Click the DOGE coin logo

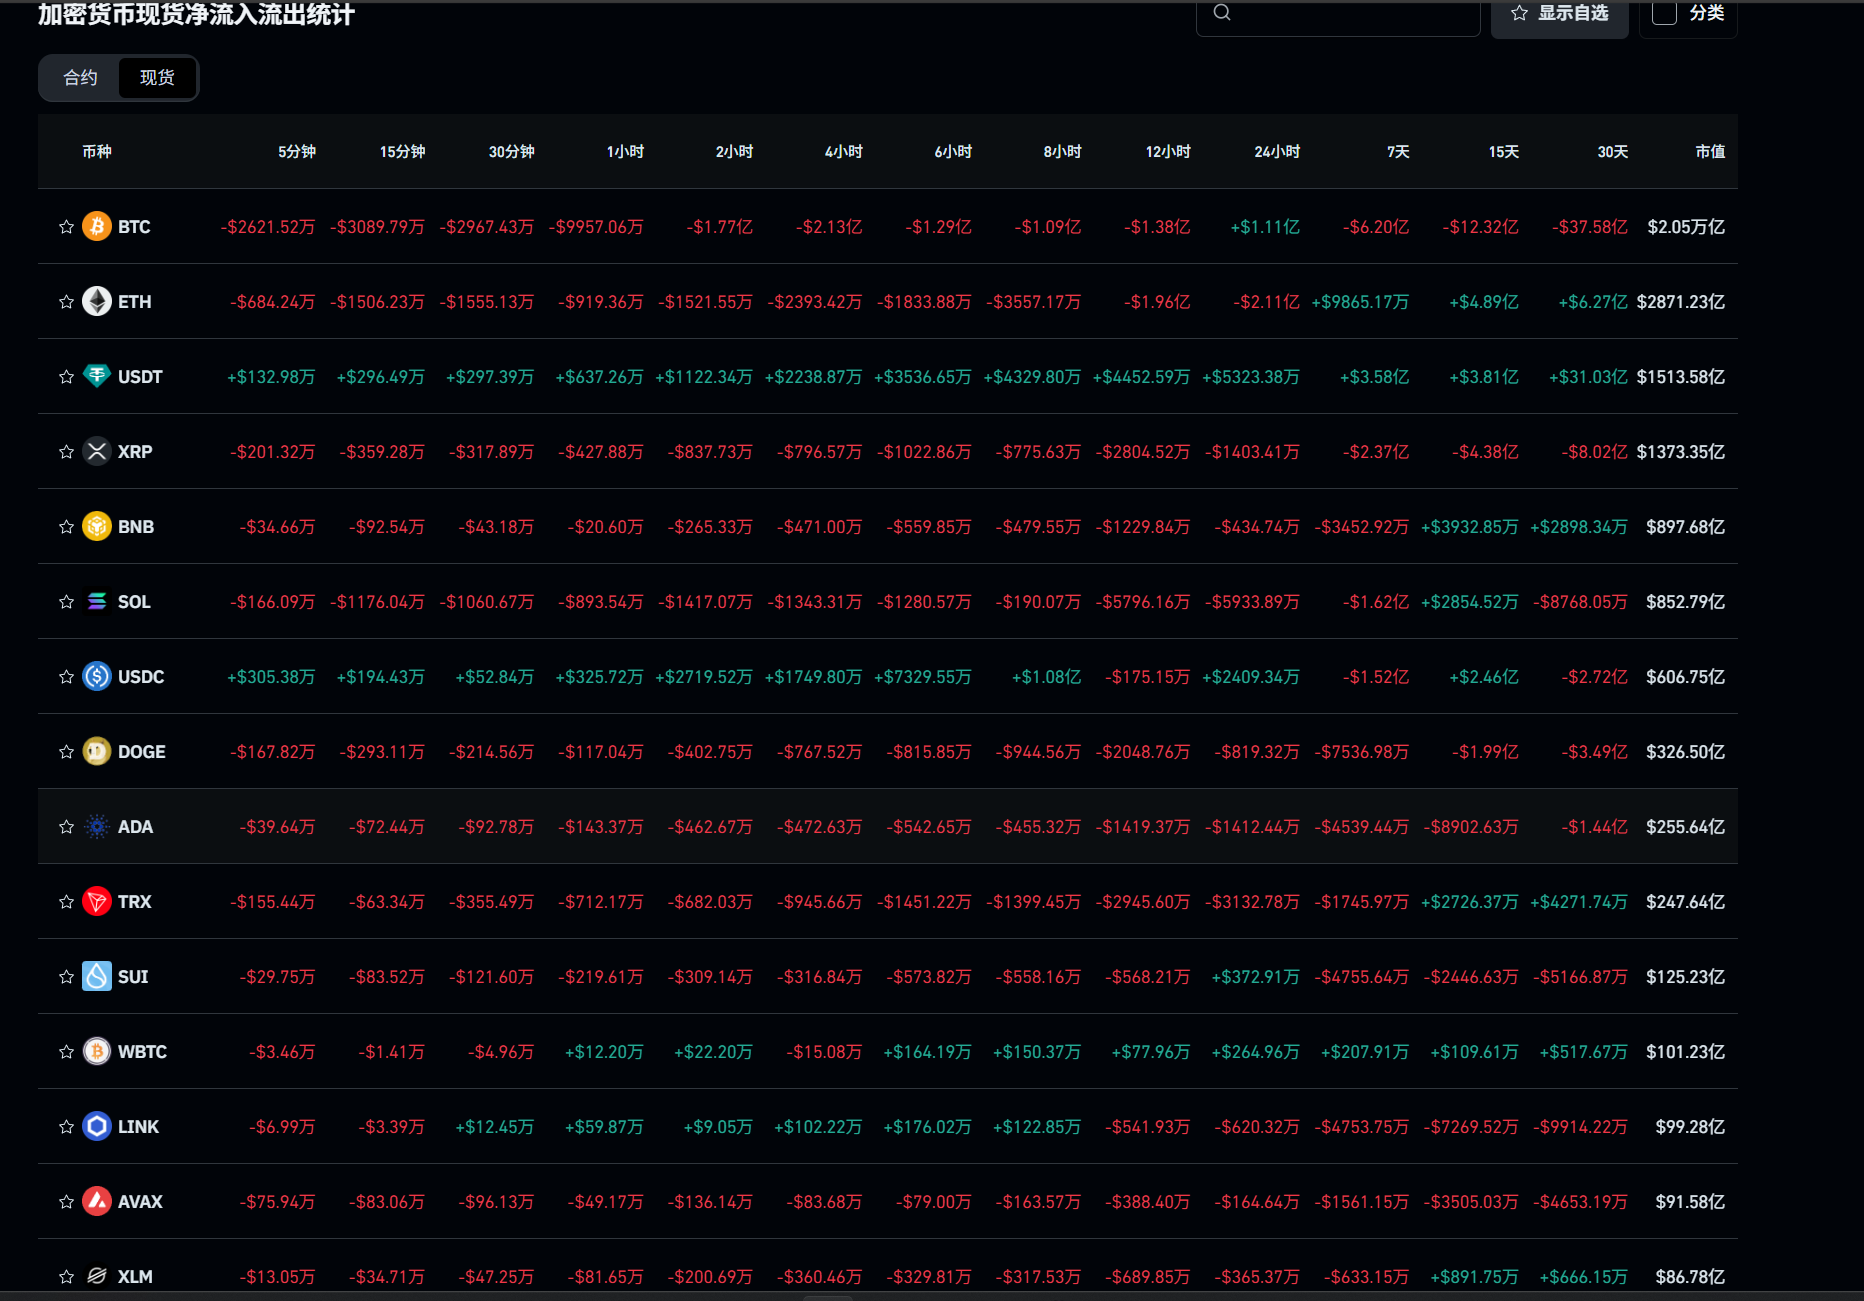tap(97, 752)
